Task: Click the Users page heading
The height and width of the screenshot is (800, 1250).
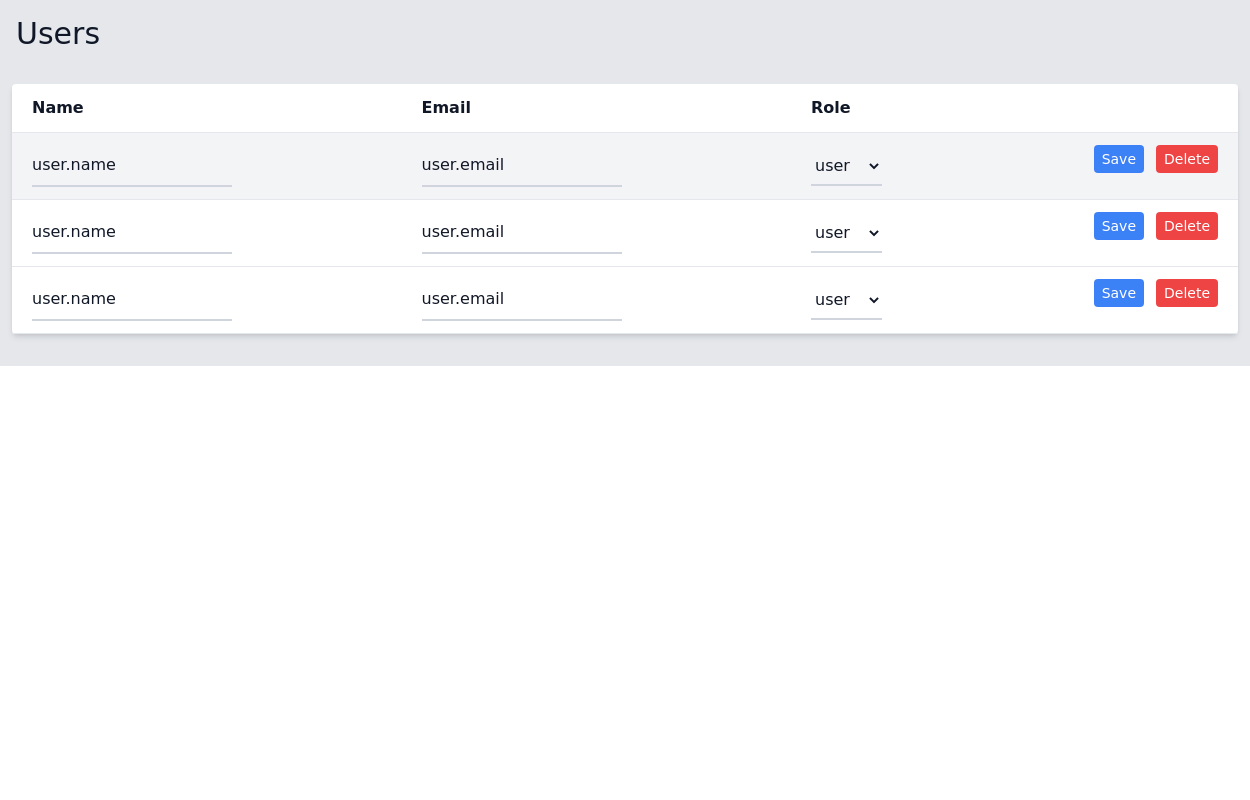Action: pos(57,33)
